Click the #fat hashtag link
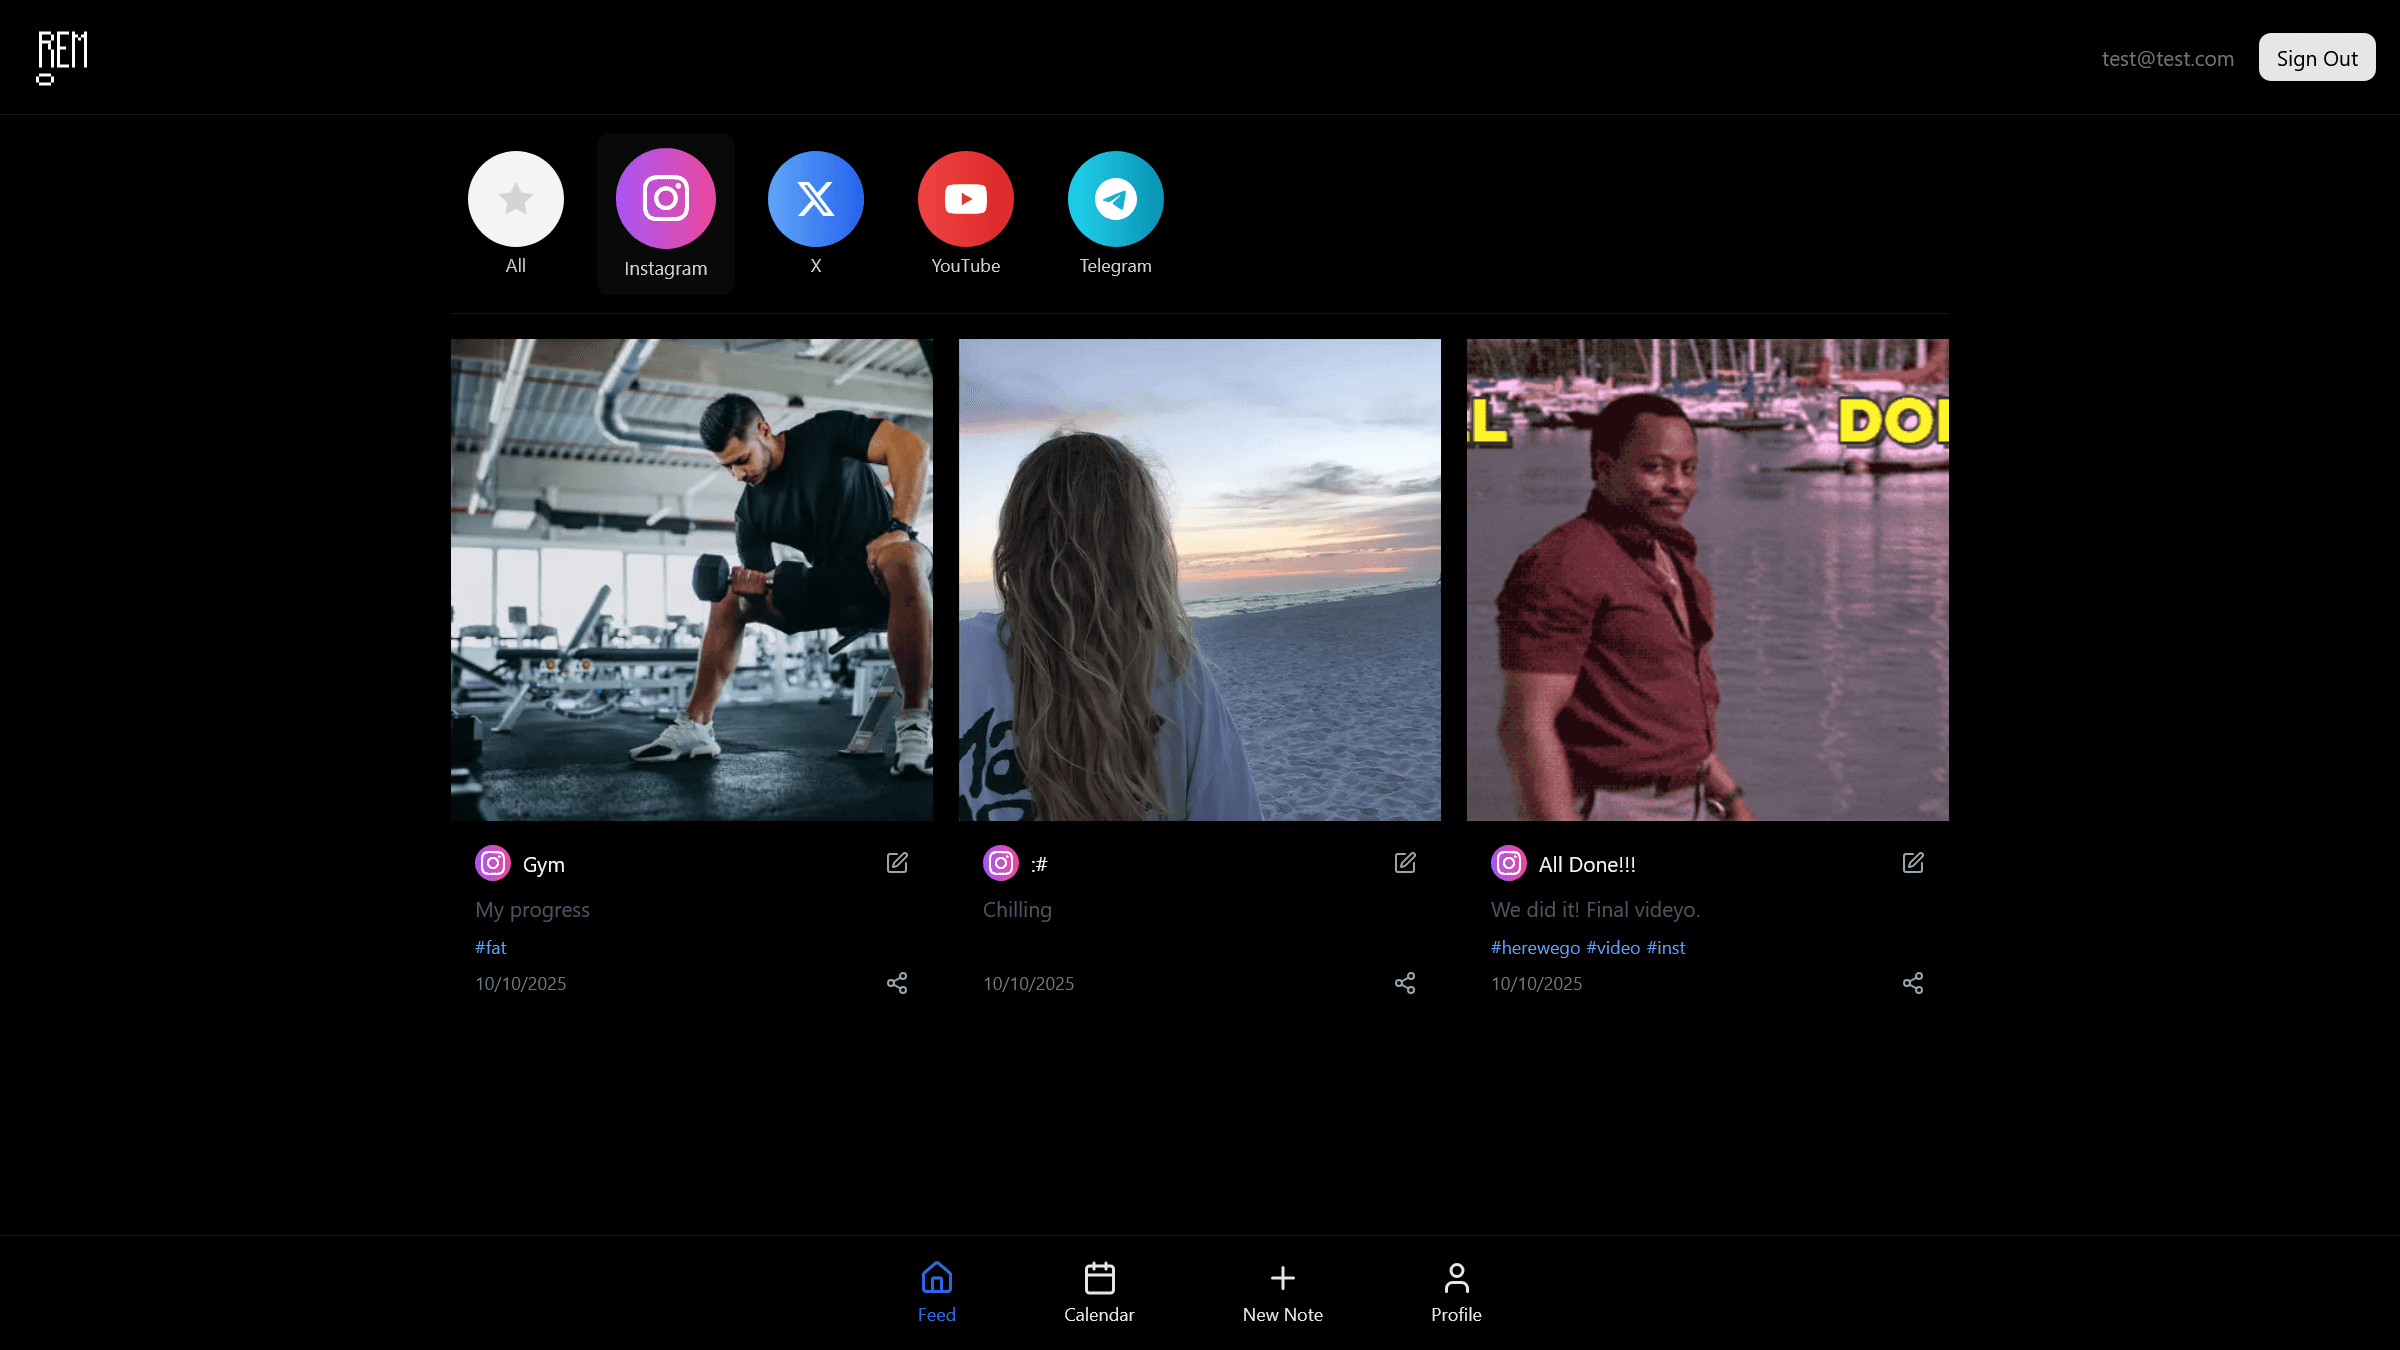Image resolution: width=2400 pixels, height=1350 pixels. (x=490, y=947)
